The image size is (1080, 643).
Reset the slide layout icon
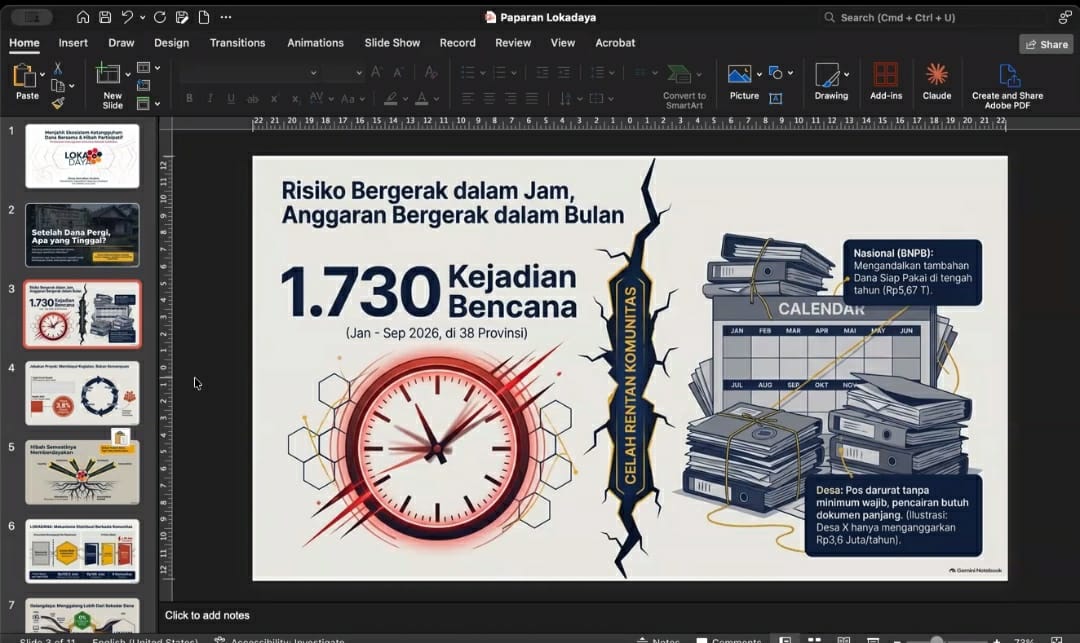pos(143,85)
